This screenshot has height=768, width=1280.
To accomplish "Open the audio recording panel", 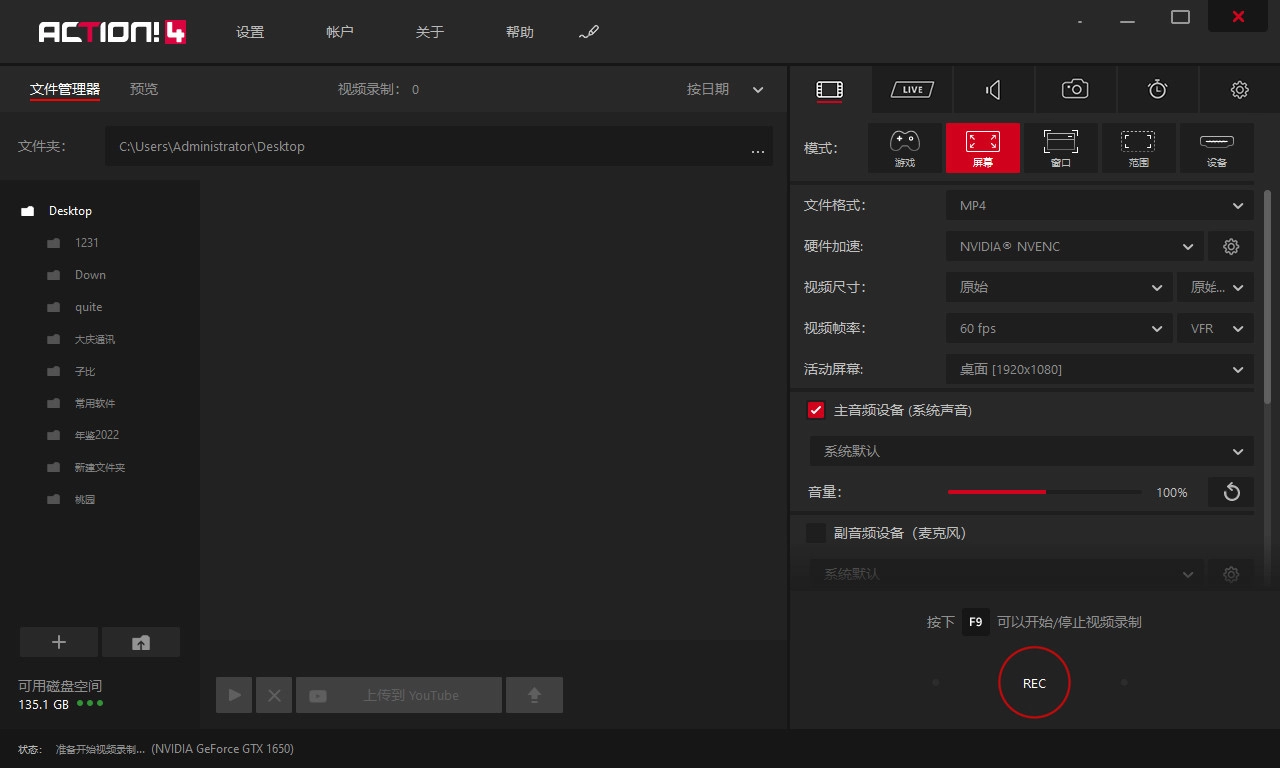I will tap(993, 89).
